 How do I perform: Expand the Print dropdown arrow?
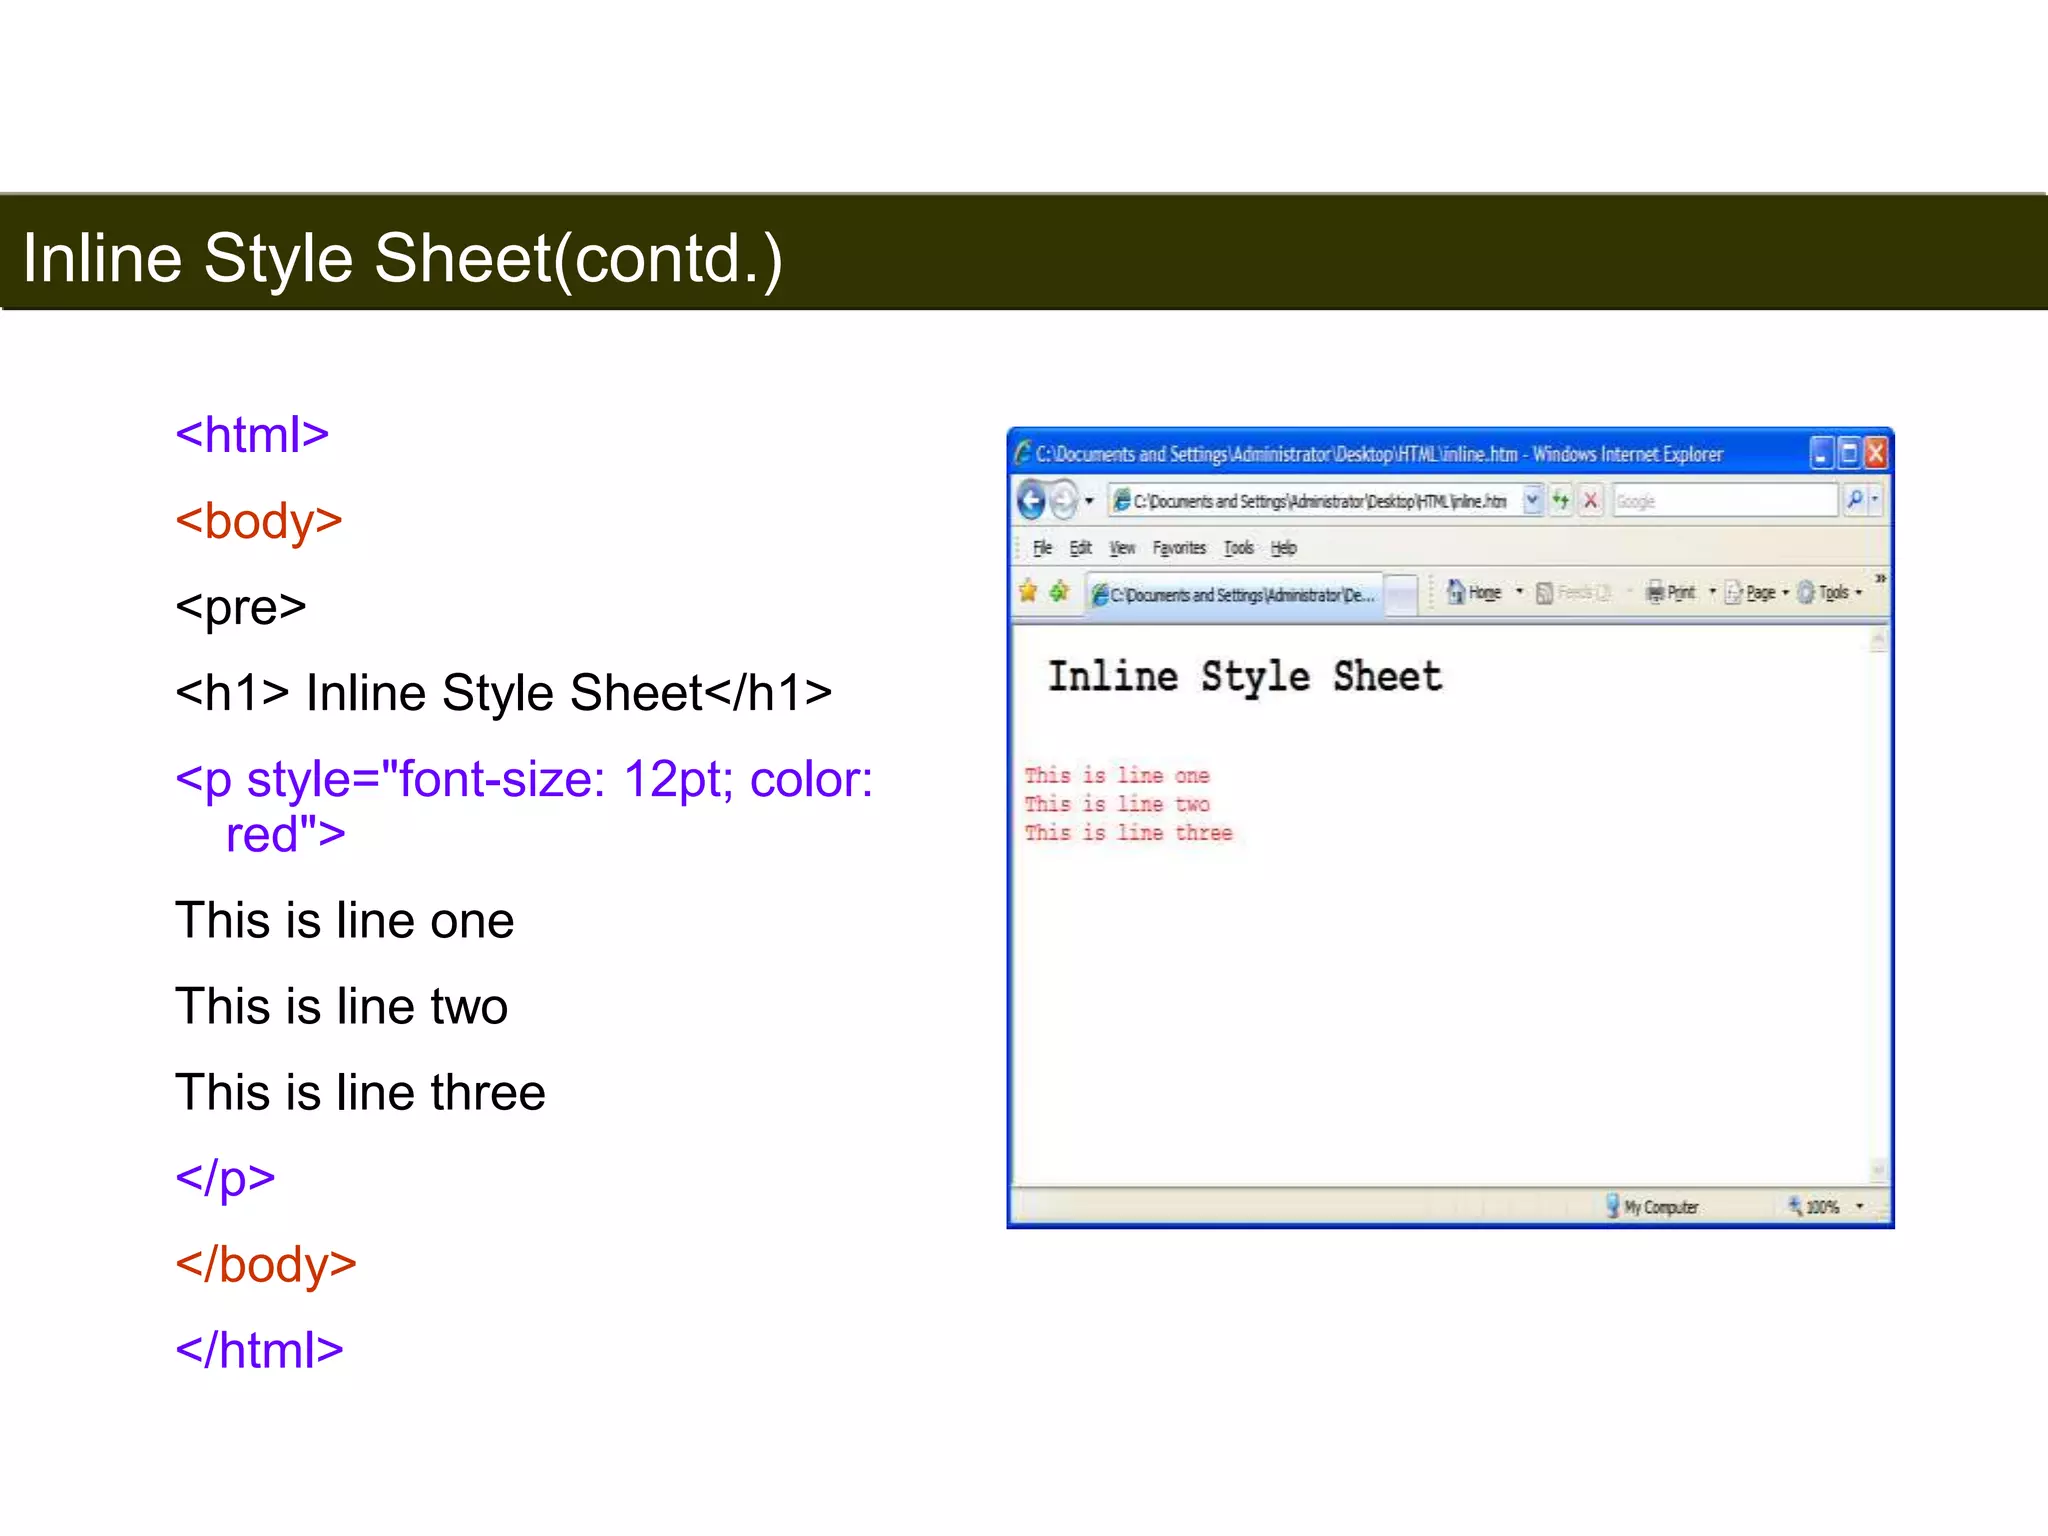1712,593
